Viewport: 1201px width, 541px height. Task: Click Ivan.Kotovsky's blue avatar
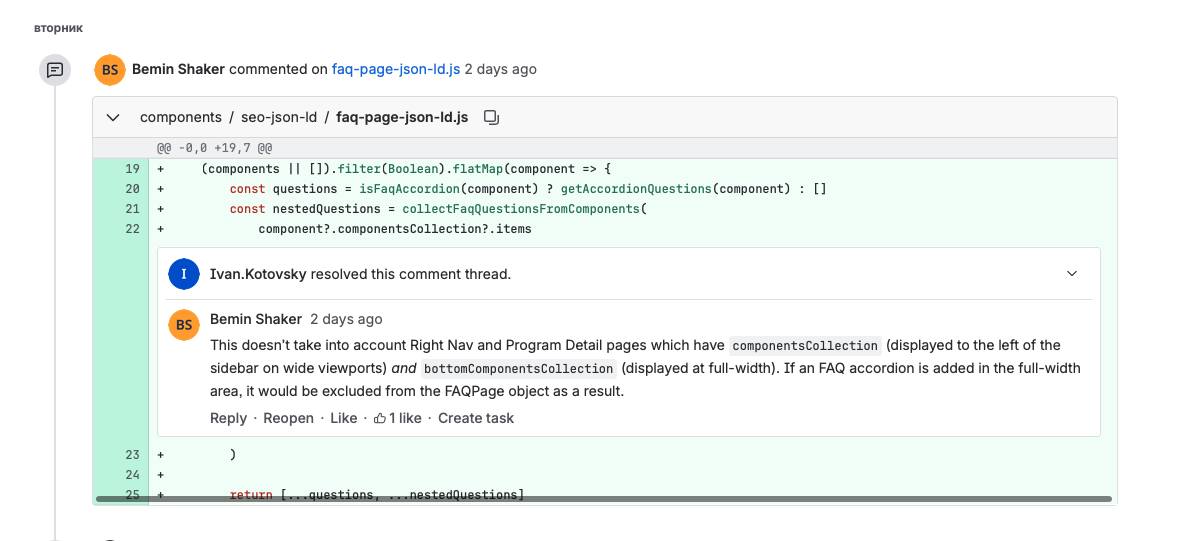184,274
